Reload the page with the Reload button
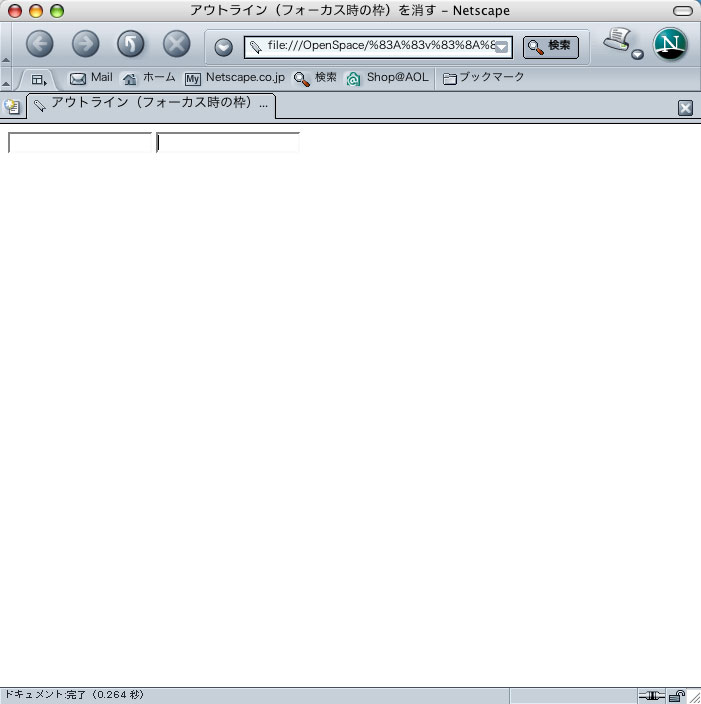Image resolution: width=701 pixels, height=704 pixels. [131, 44]
